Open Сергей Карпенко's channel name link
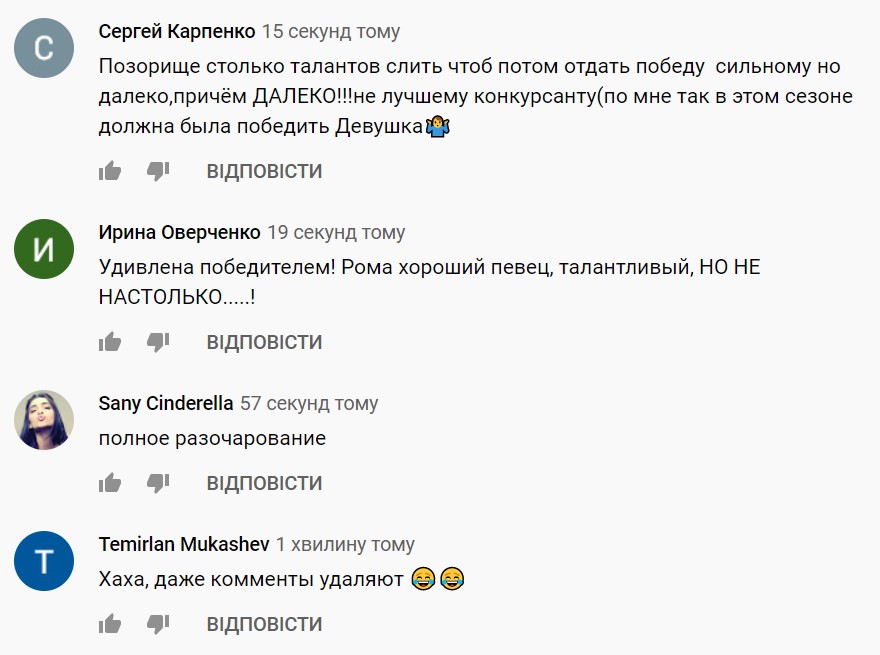This screenshot has height=655, width=880. [x=176, y=32]
